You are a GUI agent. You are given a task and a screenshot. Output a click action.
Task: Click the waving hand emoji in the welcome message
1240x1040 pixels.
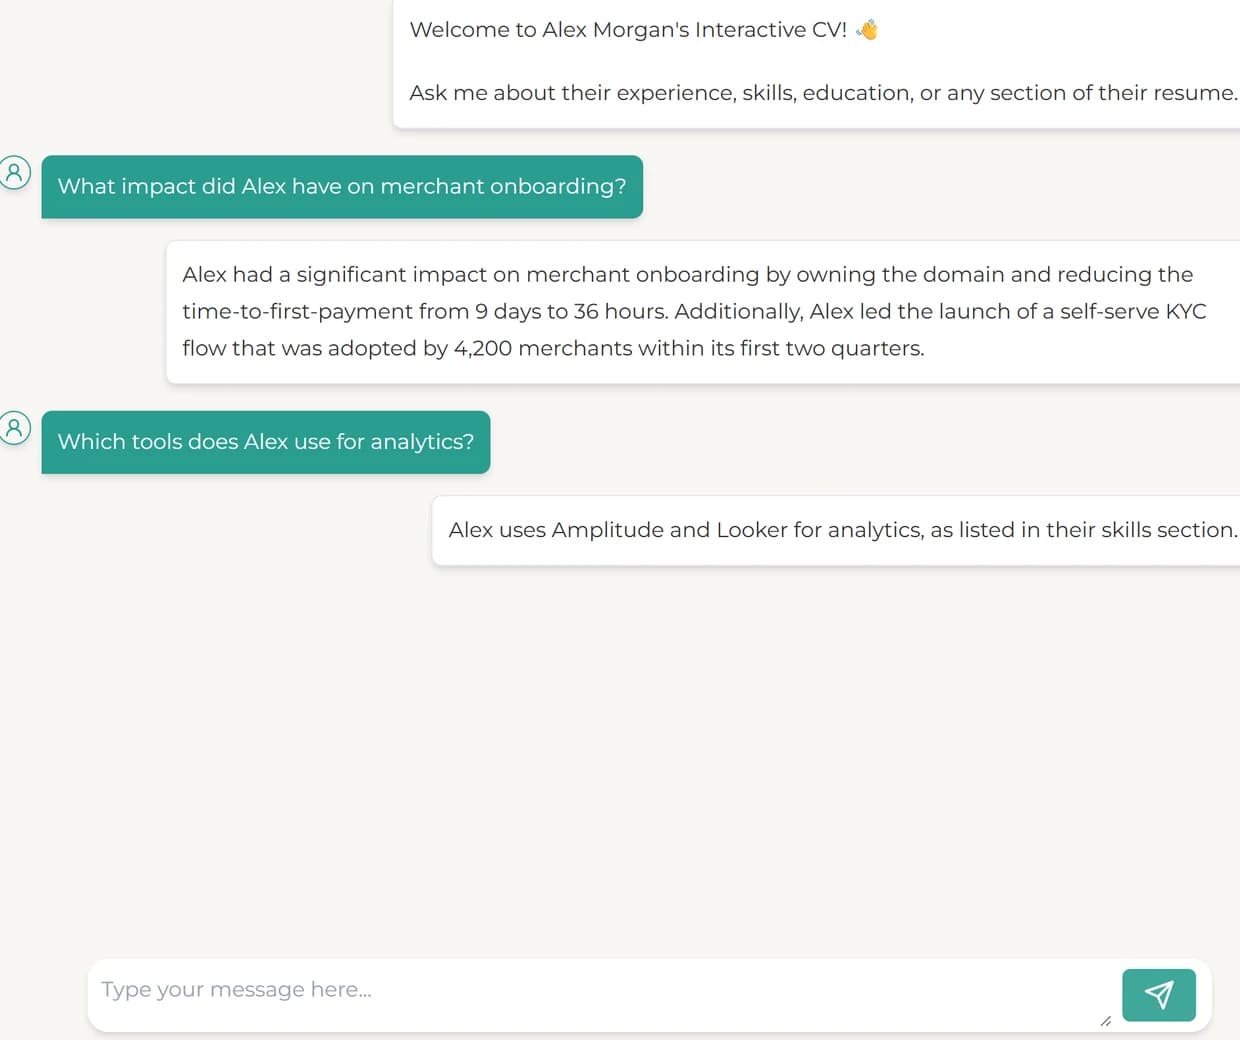[867, 30]
